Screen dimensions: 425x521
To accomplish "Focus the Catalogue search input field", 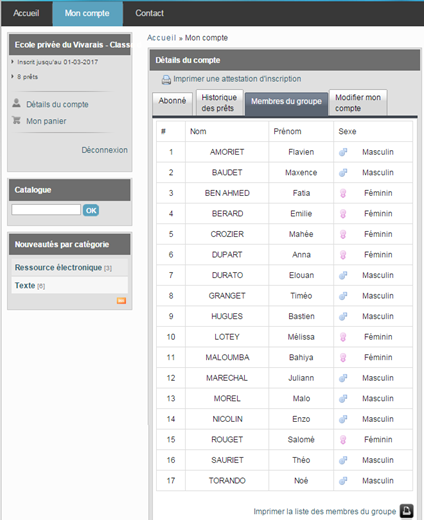I will pos(46,210).
